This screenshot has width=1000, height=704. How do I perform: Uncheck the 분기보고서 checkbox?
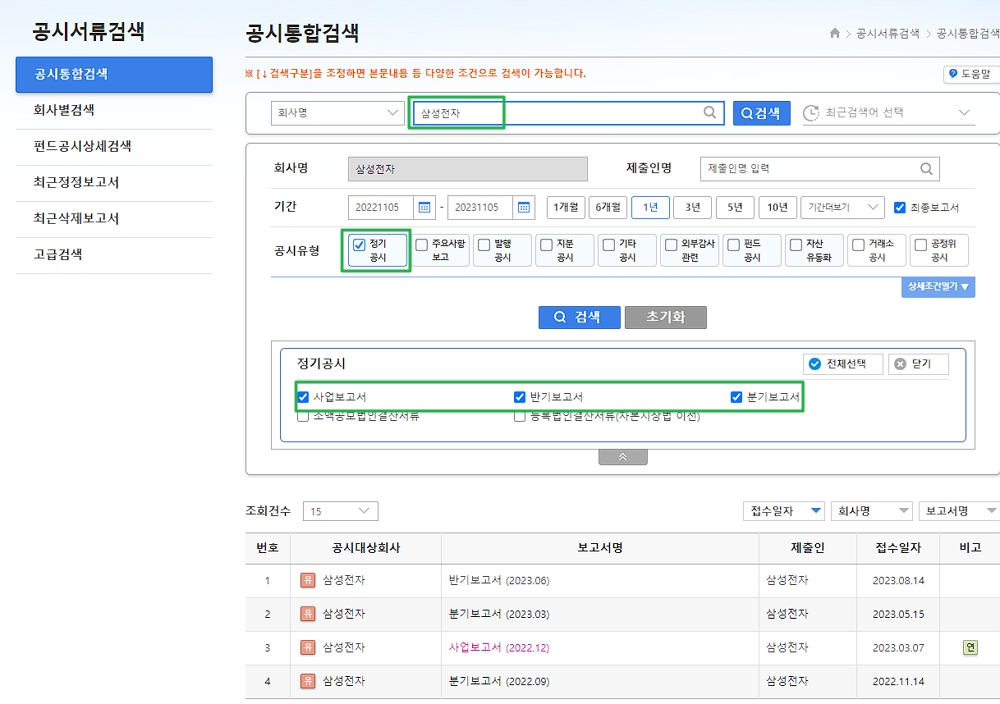click(737, 397)
